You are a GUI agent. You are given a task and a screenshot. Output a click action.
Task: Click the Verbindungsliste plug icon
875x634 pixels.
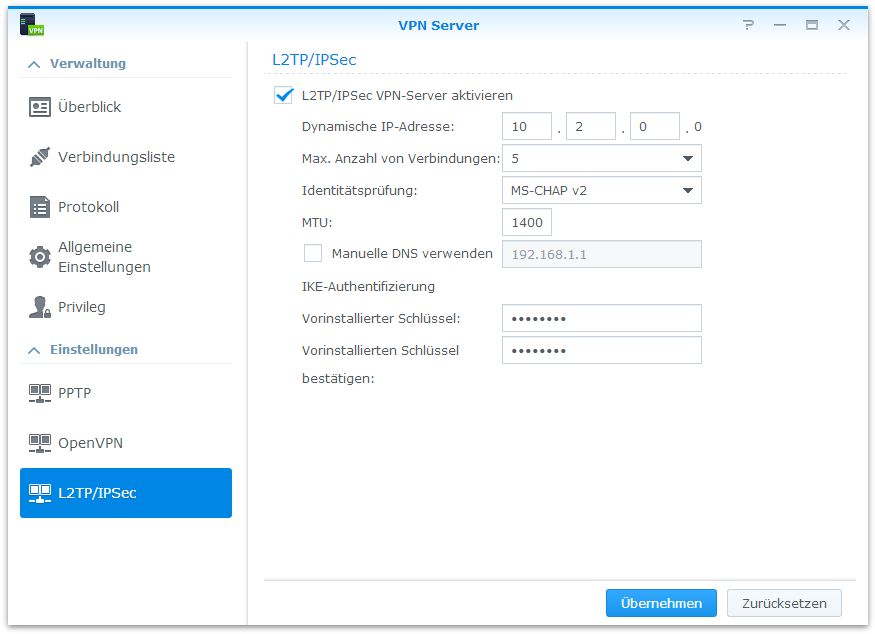40,157
